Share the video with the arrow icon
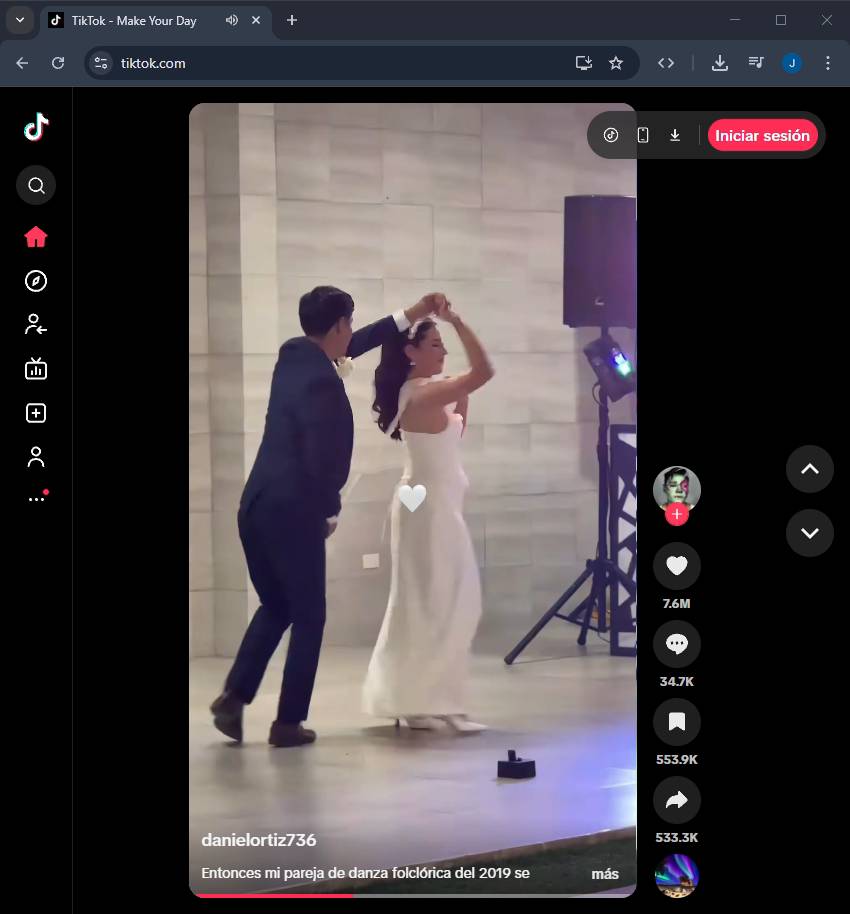850x914 pixels. [676, 800]
